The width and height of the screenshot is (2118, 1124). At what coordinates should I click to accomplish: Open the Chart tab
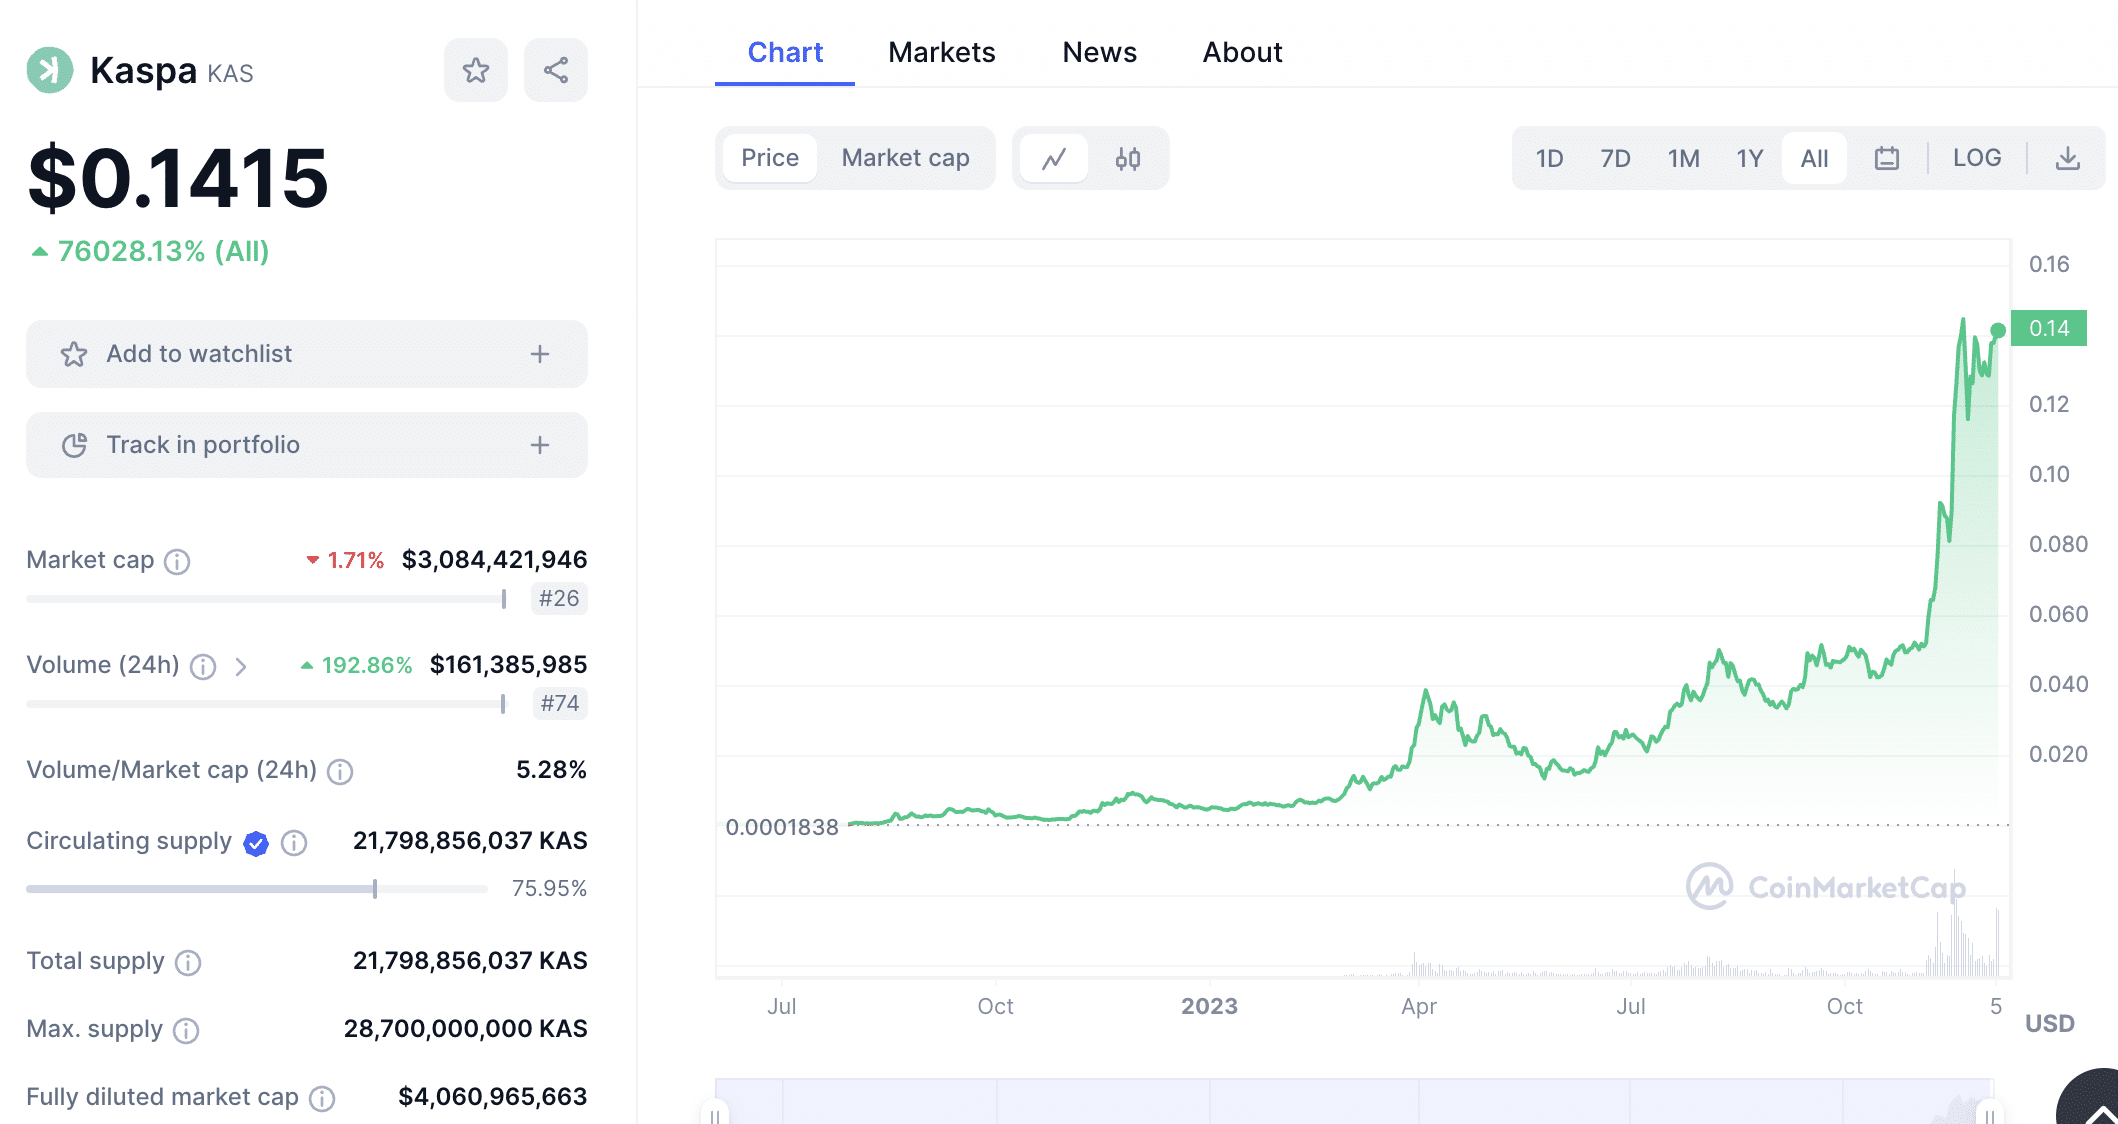785,52
